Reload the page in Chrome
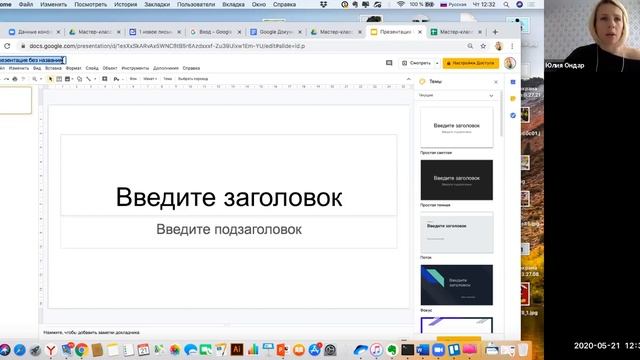640x360 pixels. tap(7, 46)
